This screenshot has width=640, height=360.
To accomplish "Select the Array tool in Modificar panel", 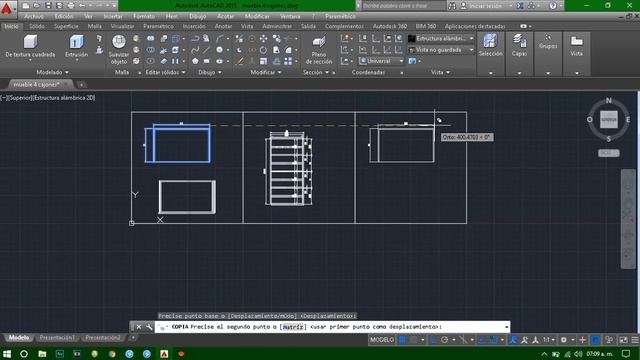I will tap(288, 61).
